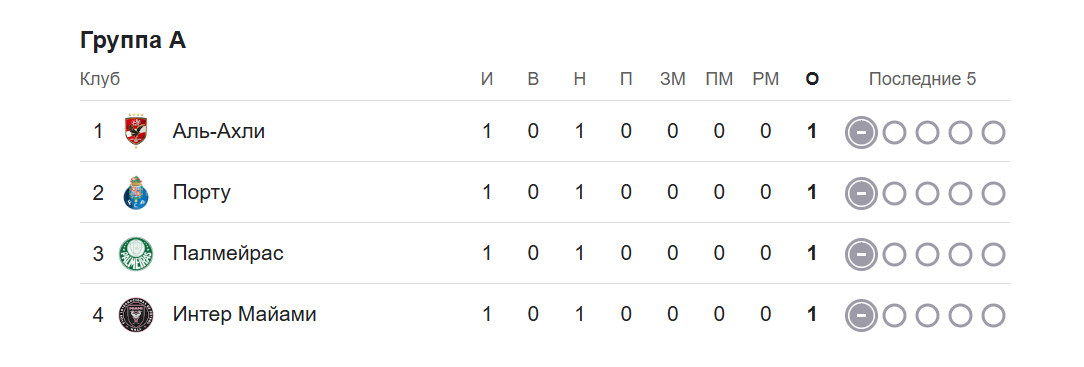Open the Порту team link
The height and width of the screenshot is (367, 1084).
201,192
